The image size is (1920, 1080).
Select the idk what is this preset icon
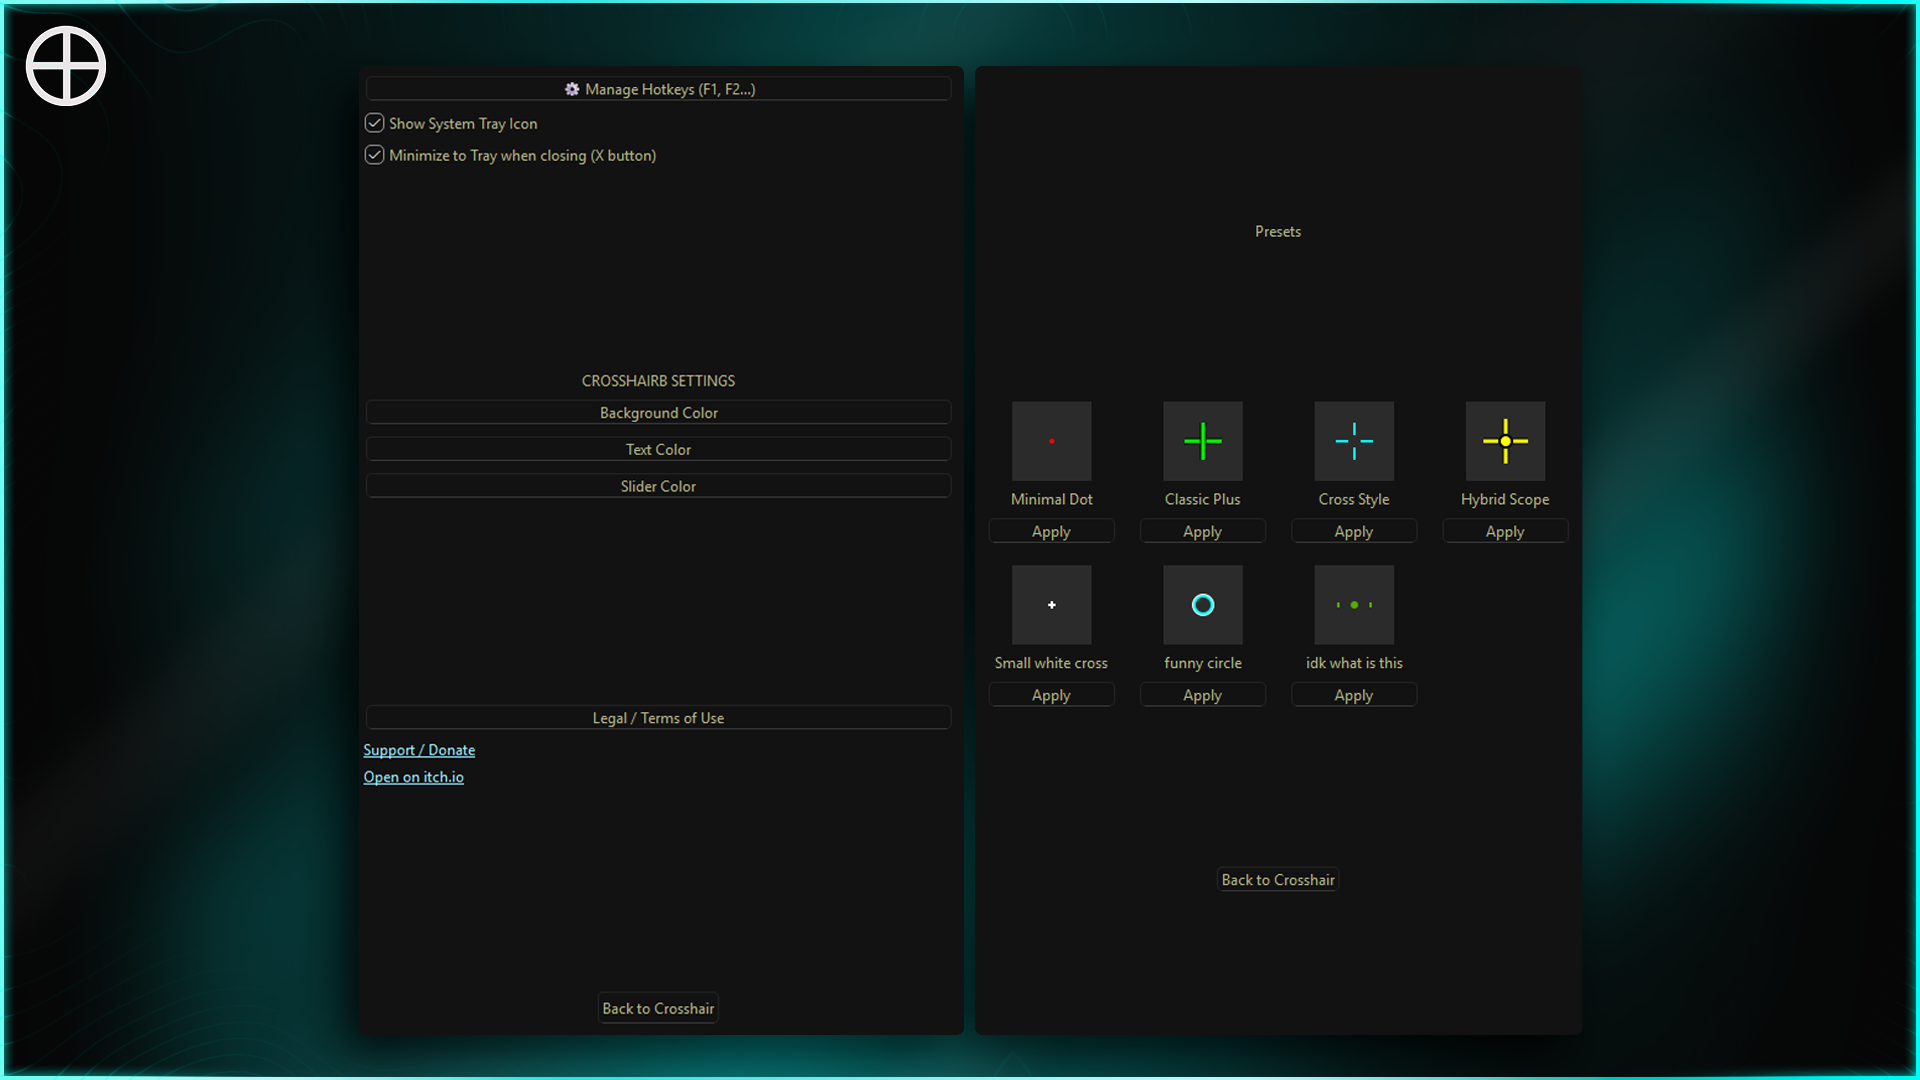point(1353,605)
